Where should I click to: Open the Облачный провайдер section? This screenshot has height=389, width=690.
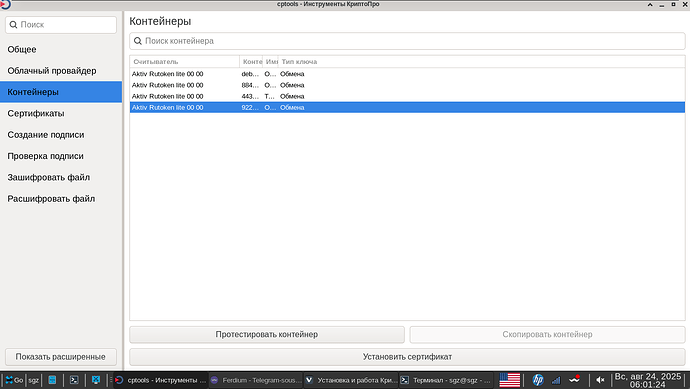pos(61,71)
